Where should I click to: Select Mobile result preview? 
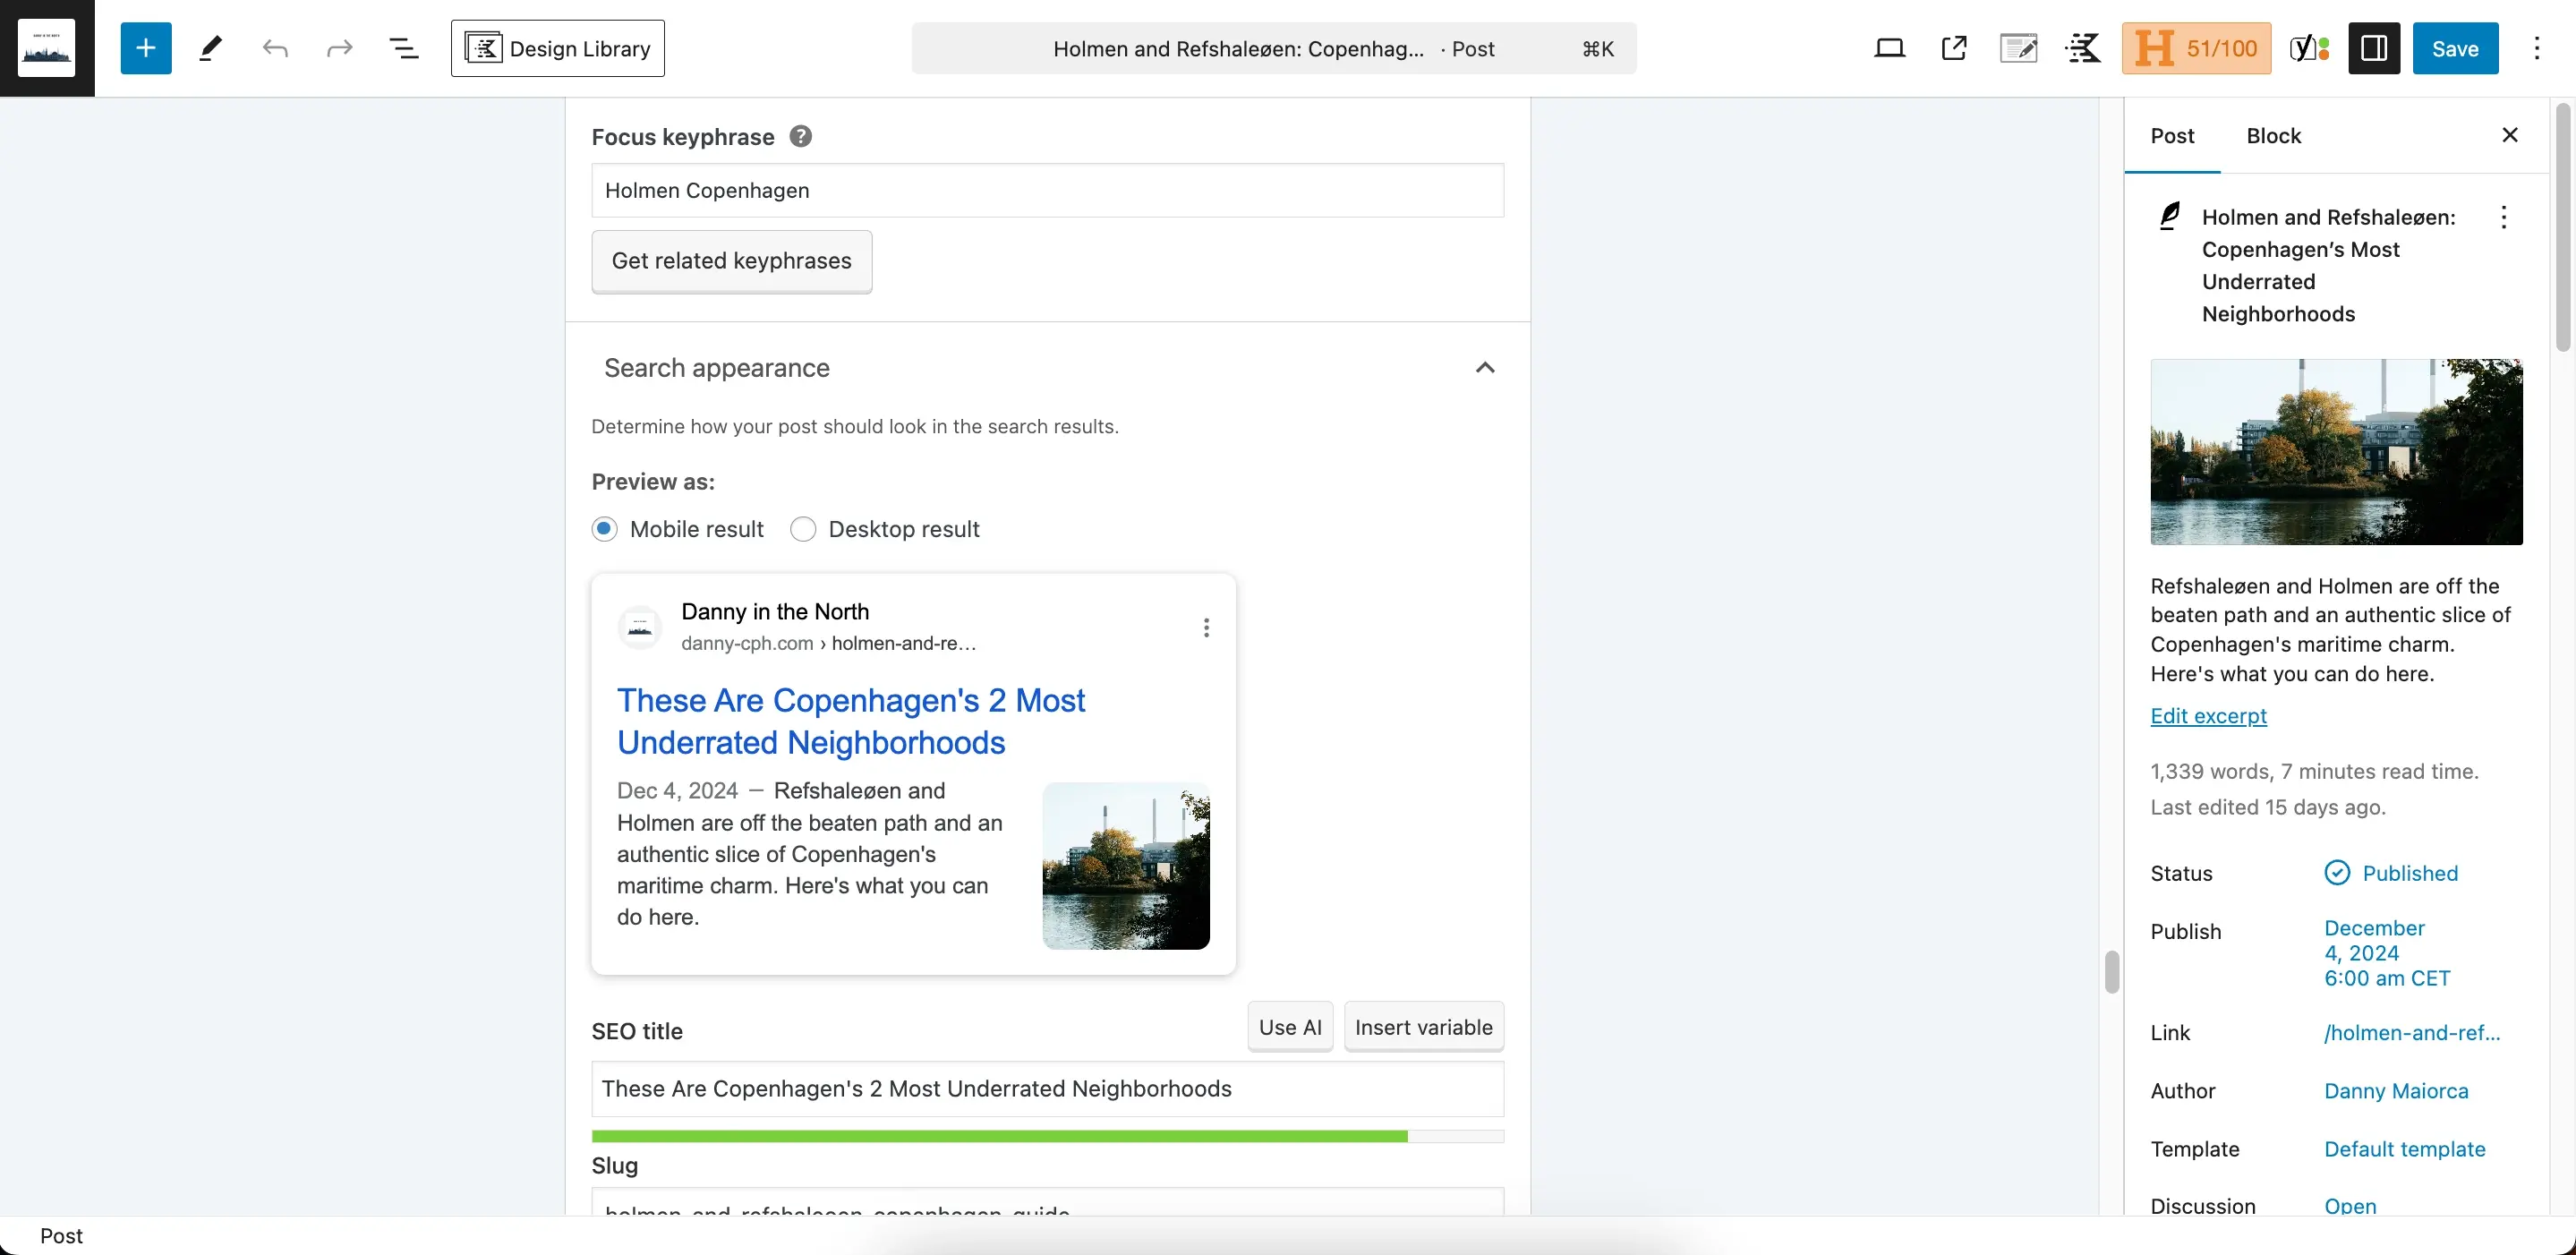pyautogui.click(x=604, y=529)
